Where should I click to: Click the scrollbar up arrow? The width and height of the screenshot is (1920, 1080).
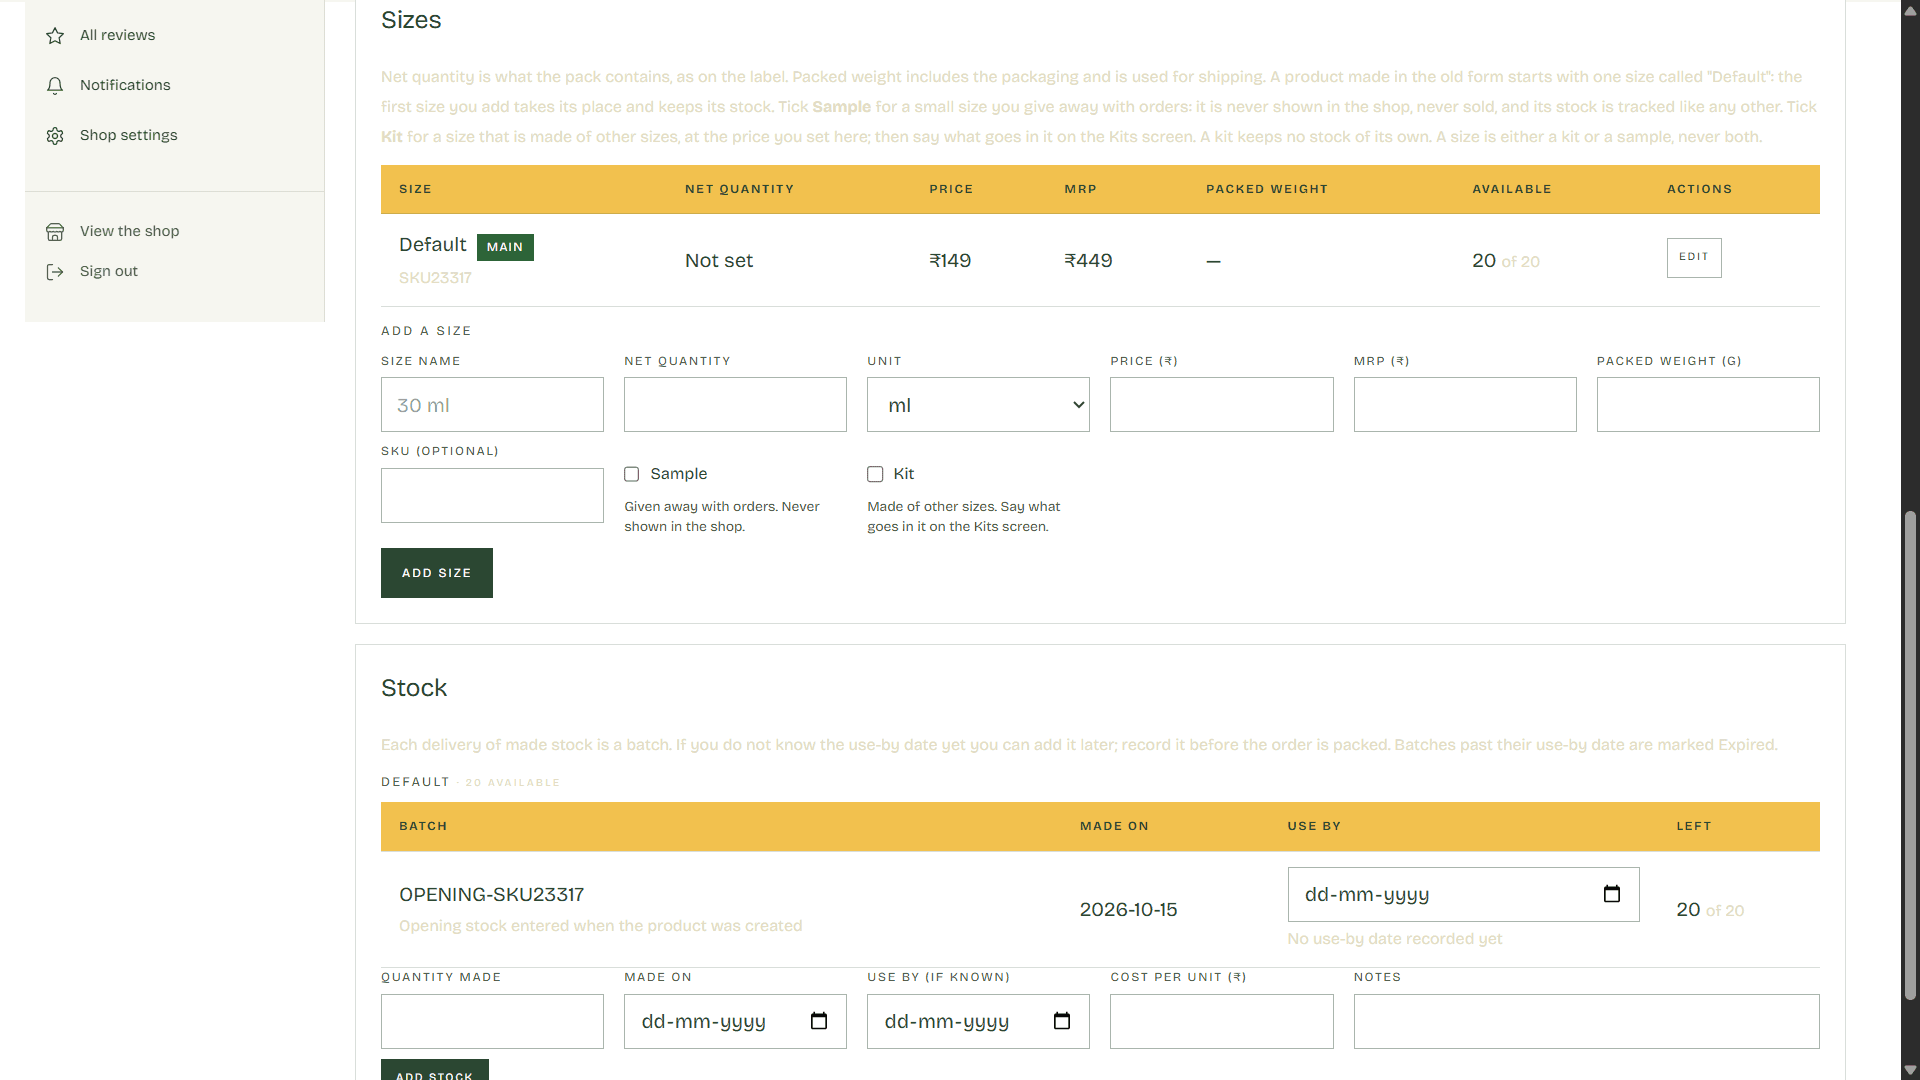pos(1910,10)
